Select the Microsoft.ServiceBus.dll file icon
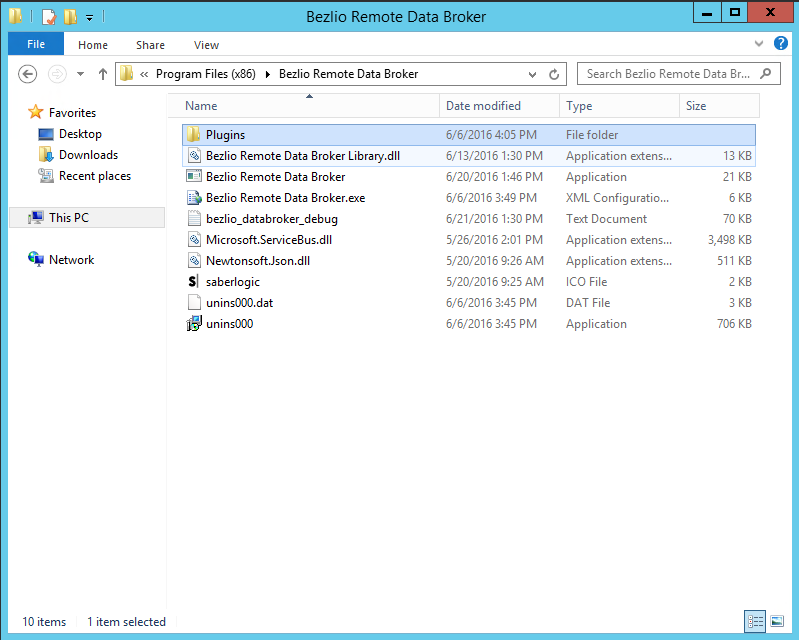 point(194,239)
